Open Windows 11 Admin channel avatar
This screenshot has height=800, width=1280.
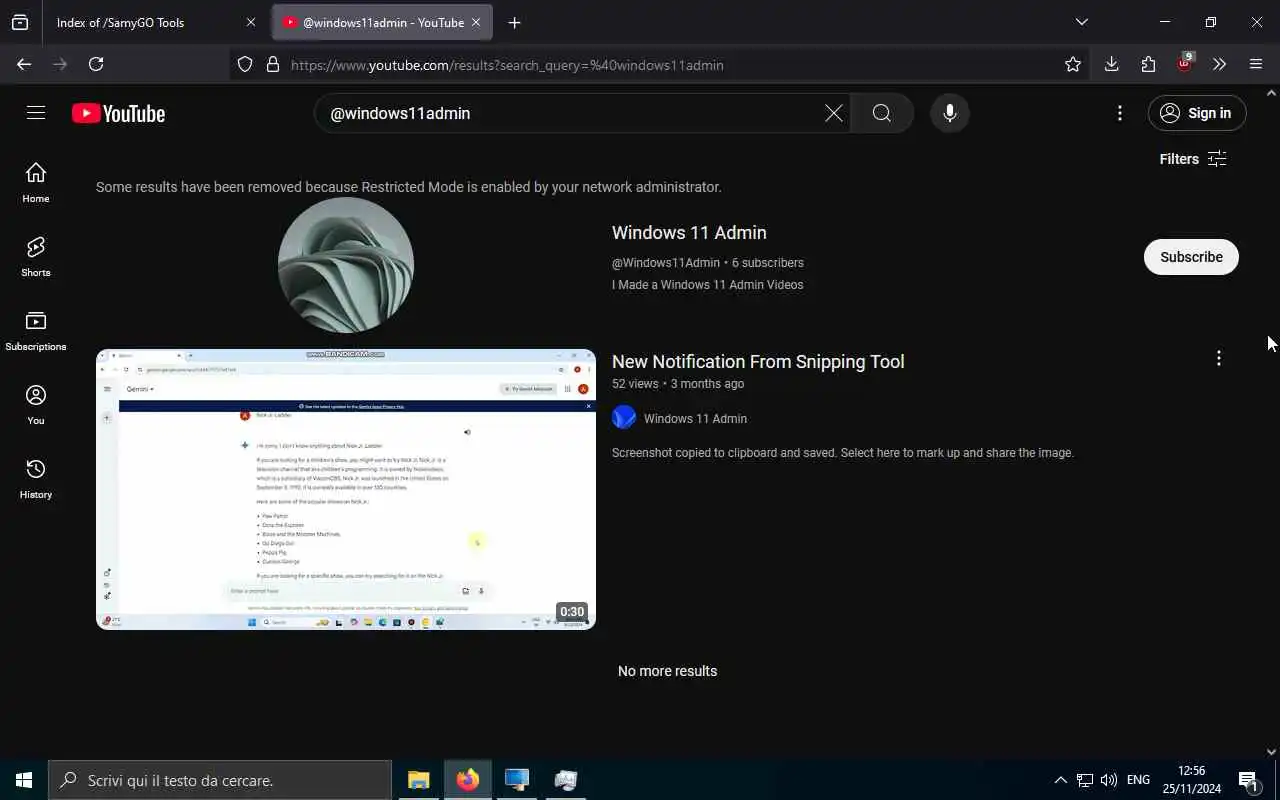tap(346, 265)
